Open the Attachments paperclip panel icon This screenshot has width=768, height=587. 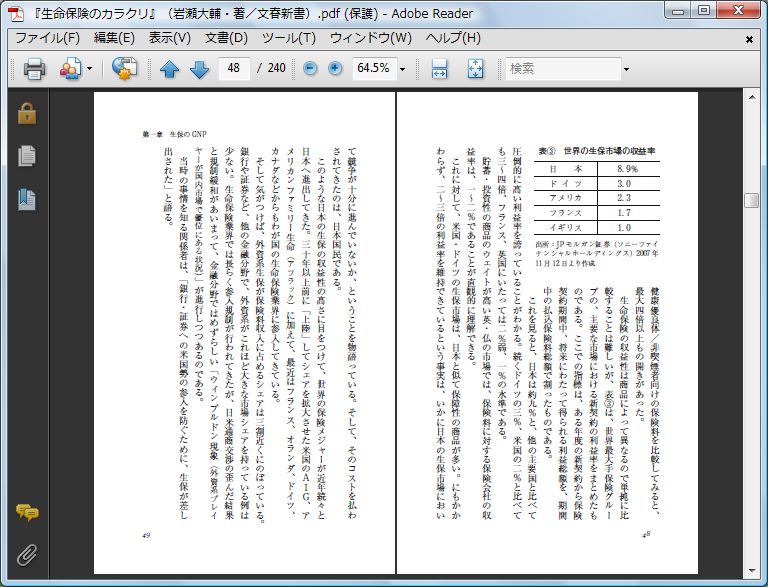[x=27, y=555]
